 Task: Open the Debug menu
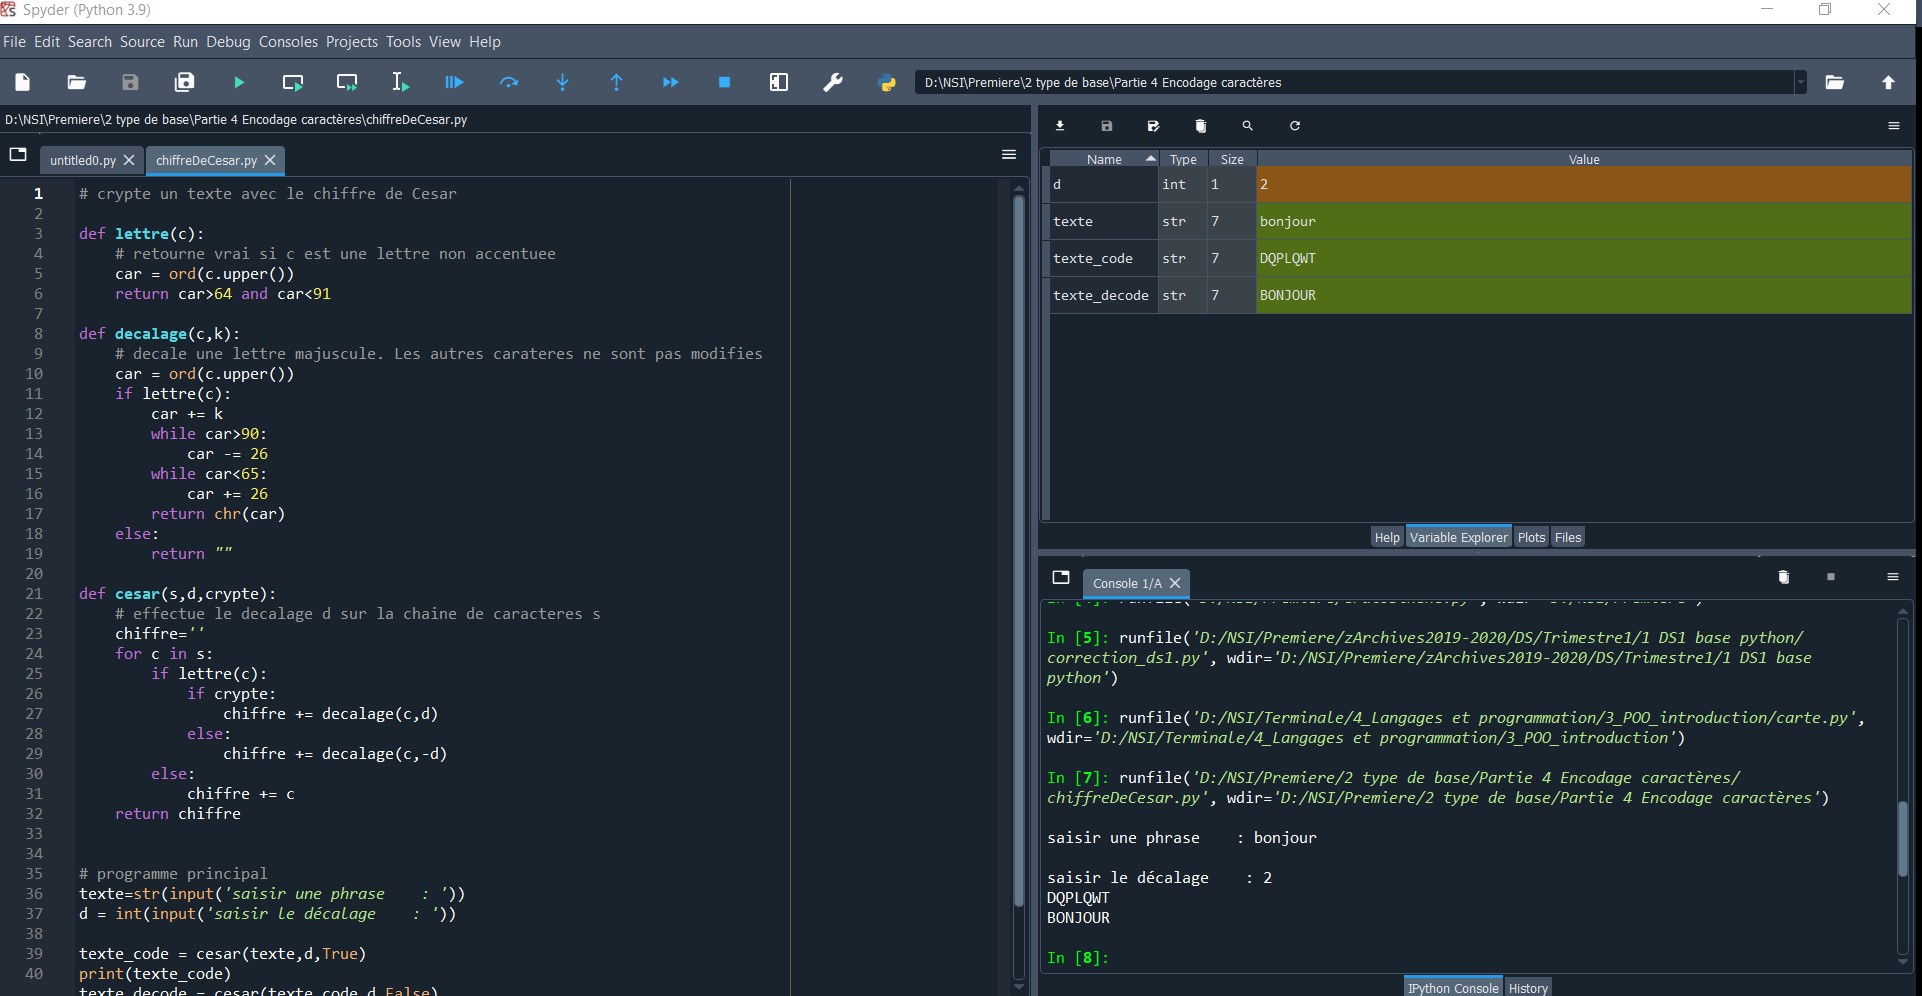tap(229, 42)
